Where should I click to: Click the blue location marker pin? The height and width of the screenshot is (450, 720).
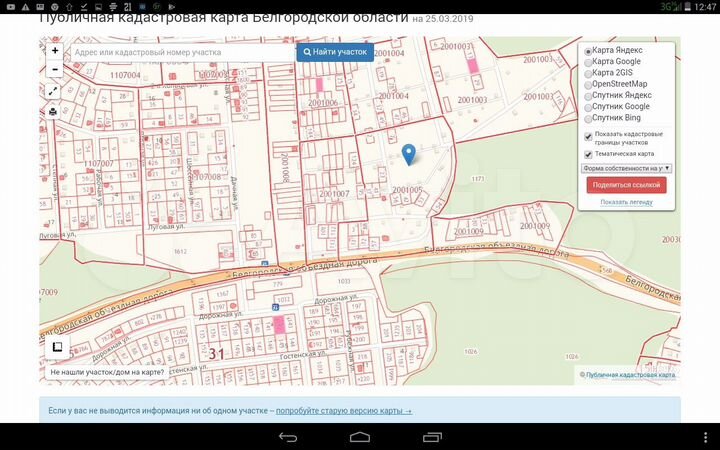[x=408, y=154]
